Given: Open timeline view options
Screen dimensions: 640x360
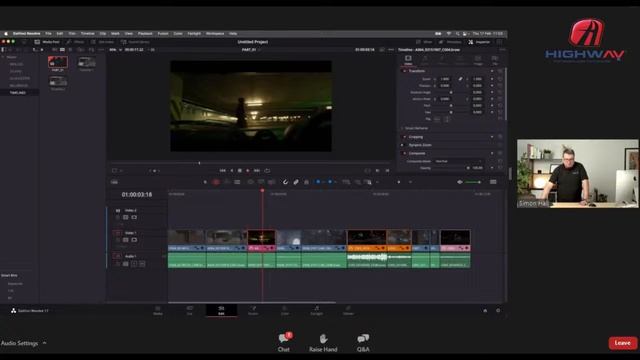Looking at the screenshot, I should 114,182.
